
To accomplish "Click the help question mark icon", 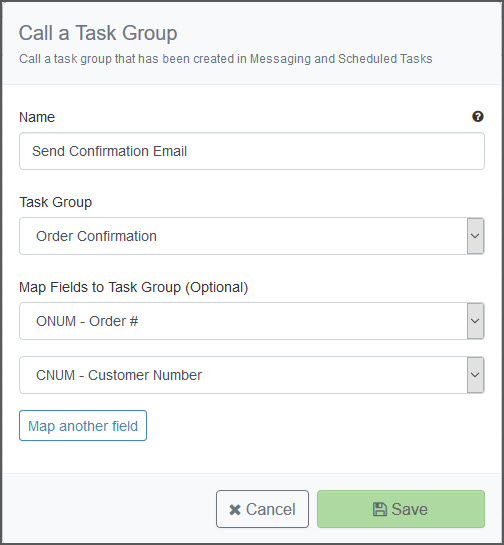I will click(478, 116).
